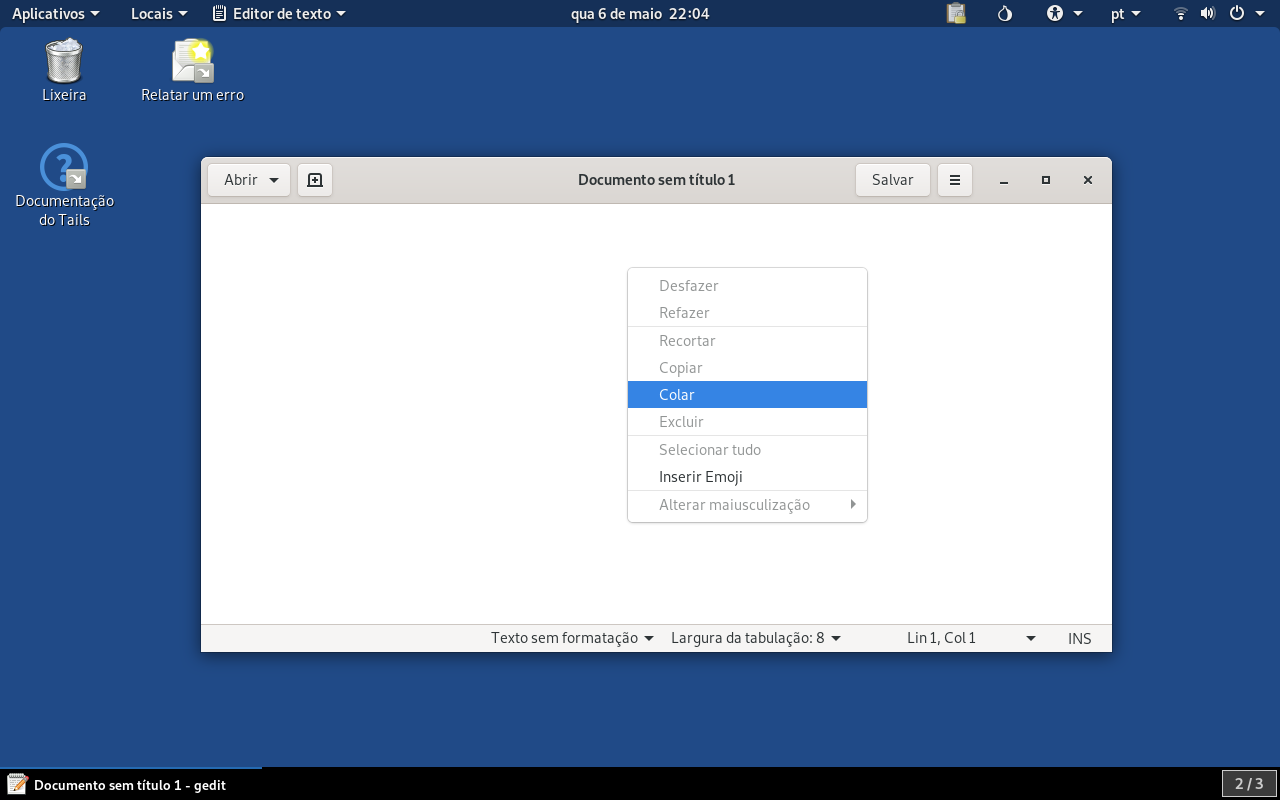Select Desfazer in context menu

[747, 286]
